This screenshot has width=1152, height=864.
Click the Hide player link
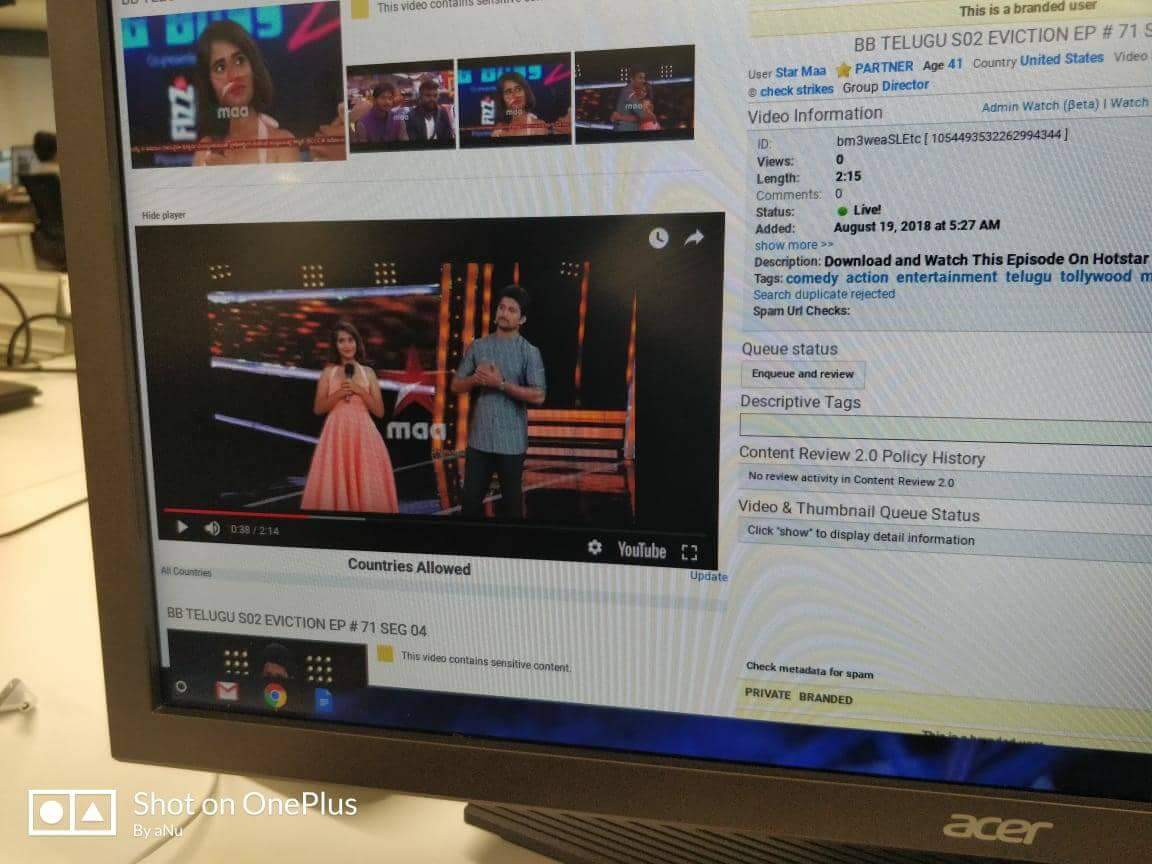[163, 215]
